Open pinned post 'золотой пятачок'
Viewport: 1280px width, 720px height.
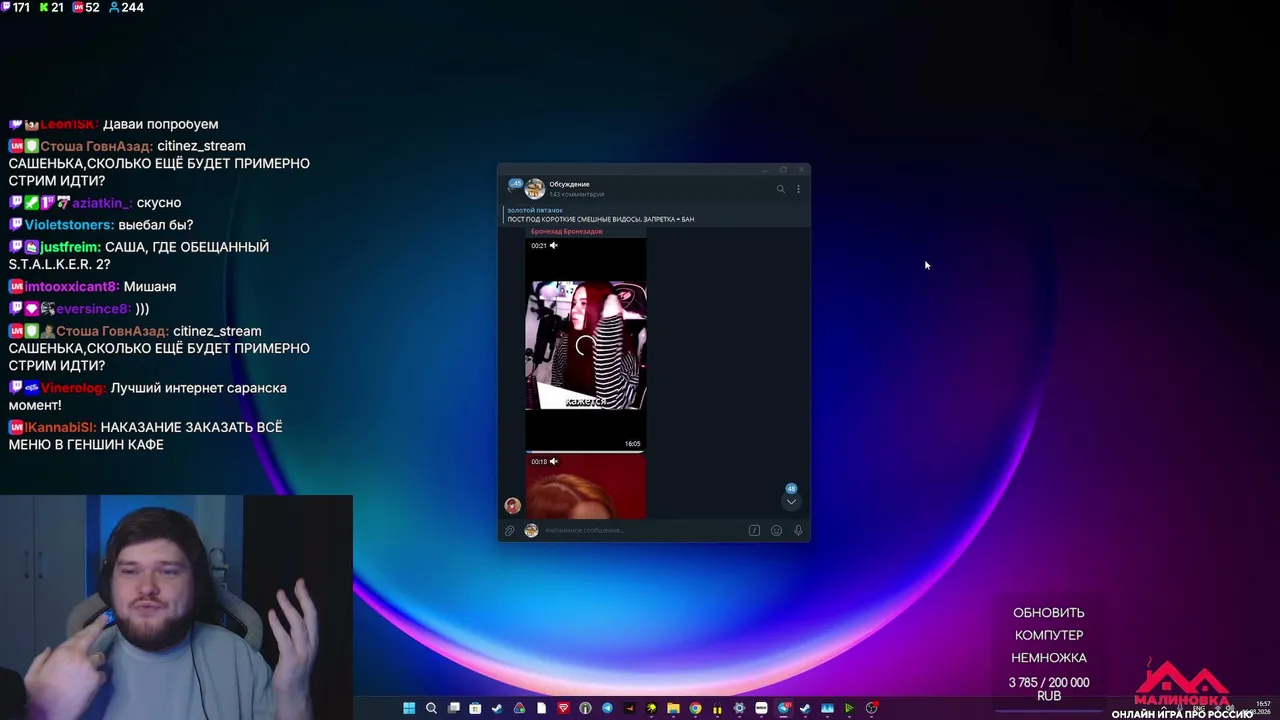click(655, 214)
